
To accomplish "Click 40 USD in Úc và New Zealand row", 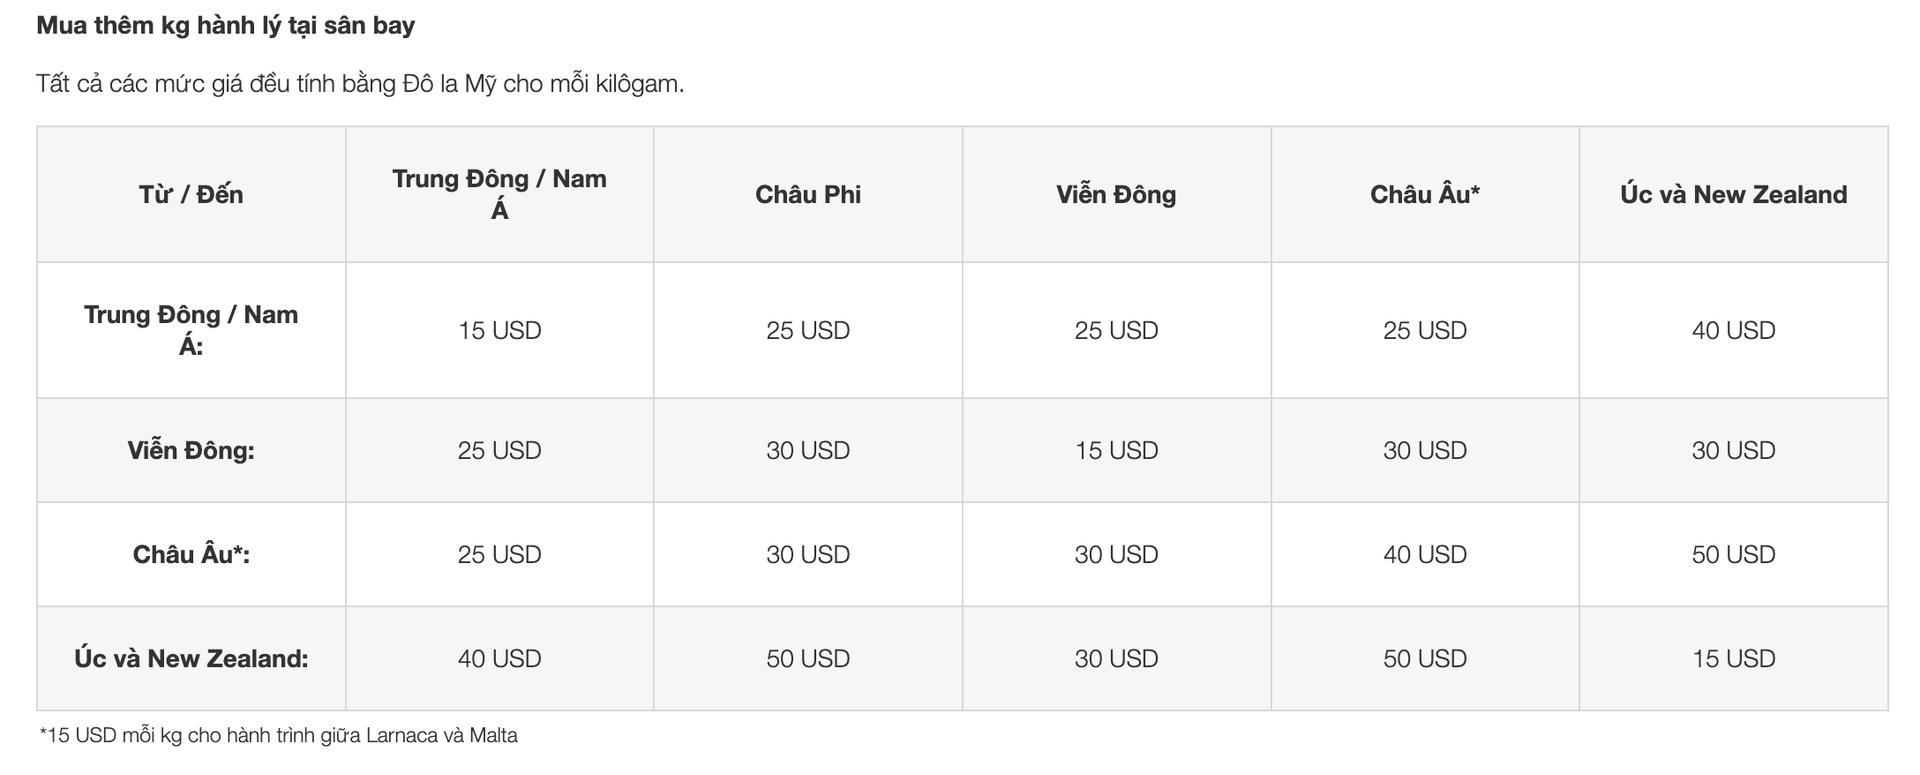I will (x=500, y=658).
